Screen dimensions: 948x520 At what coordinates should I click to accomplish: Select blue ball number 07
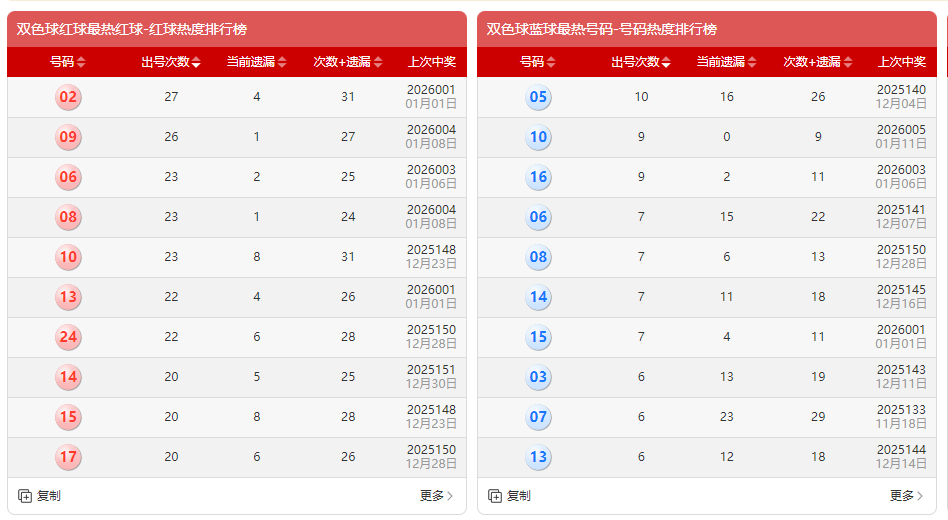click(x=538, y=418)
